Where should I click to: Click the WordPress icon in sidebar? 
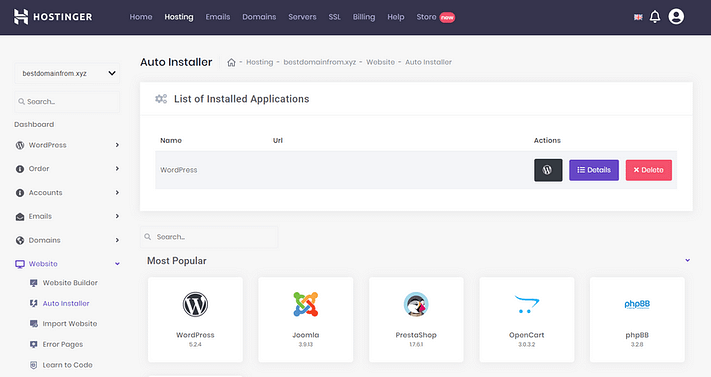click(x=20, y=145)
